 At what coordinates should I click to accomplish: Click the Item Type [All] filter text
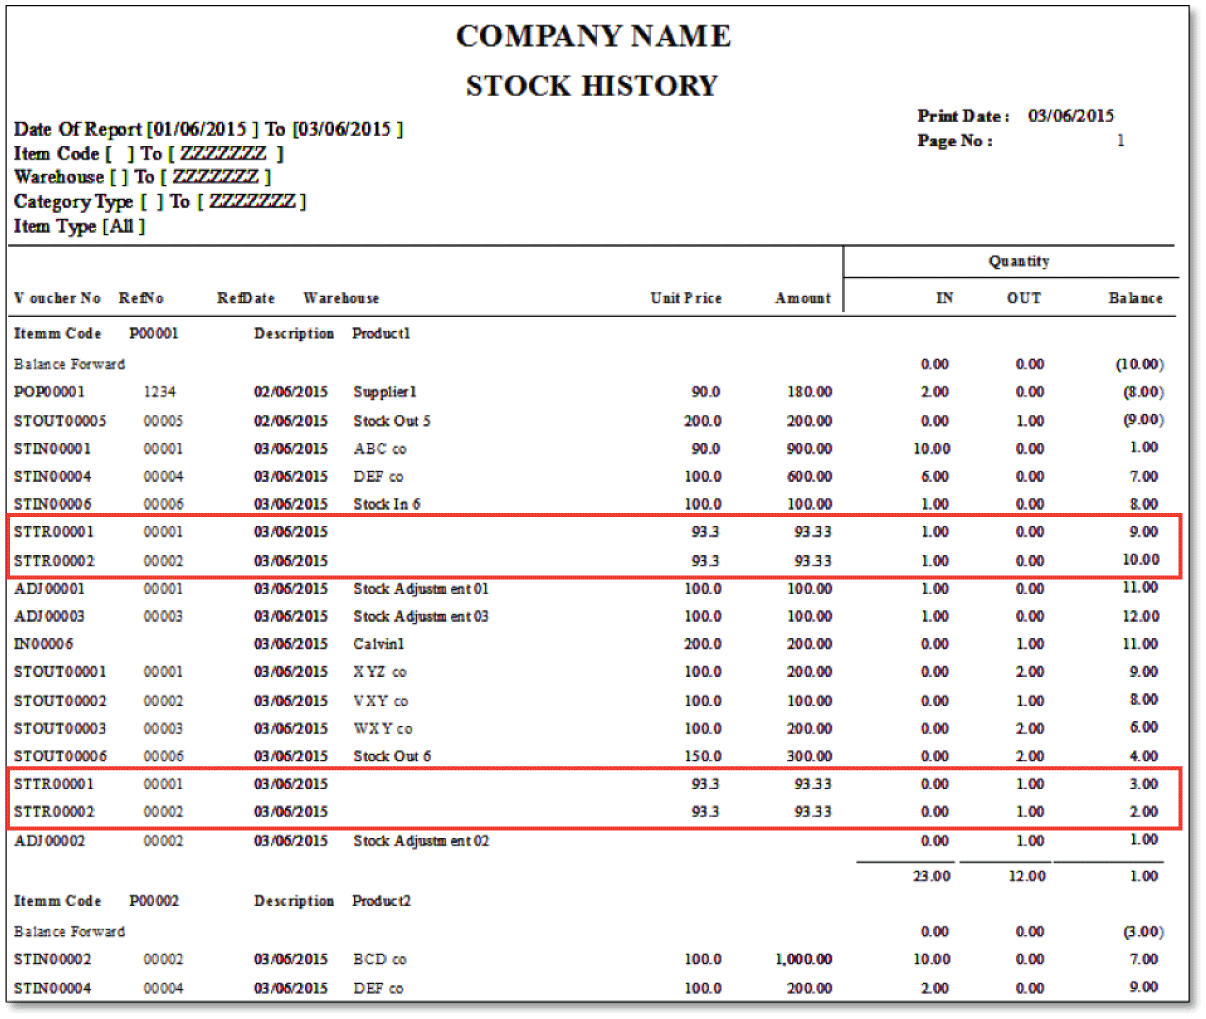(79, 226)
